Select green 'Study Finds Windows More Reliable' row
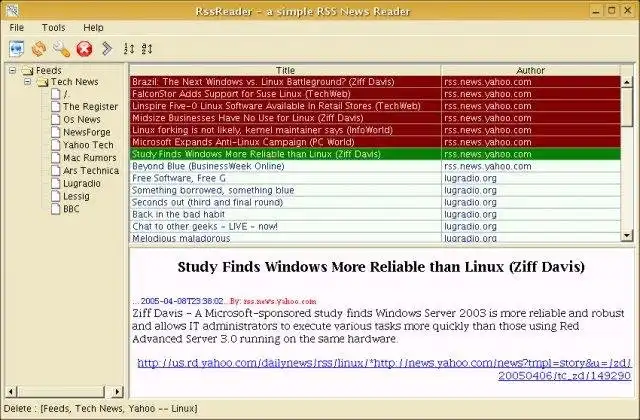Image resolution: width=640 pixels, height=420 pixels. pos(375,154)
